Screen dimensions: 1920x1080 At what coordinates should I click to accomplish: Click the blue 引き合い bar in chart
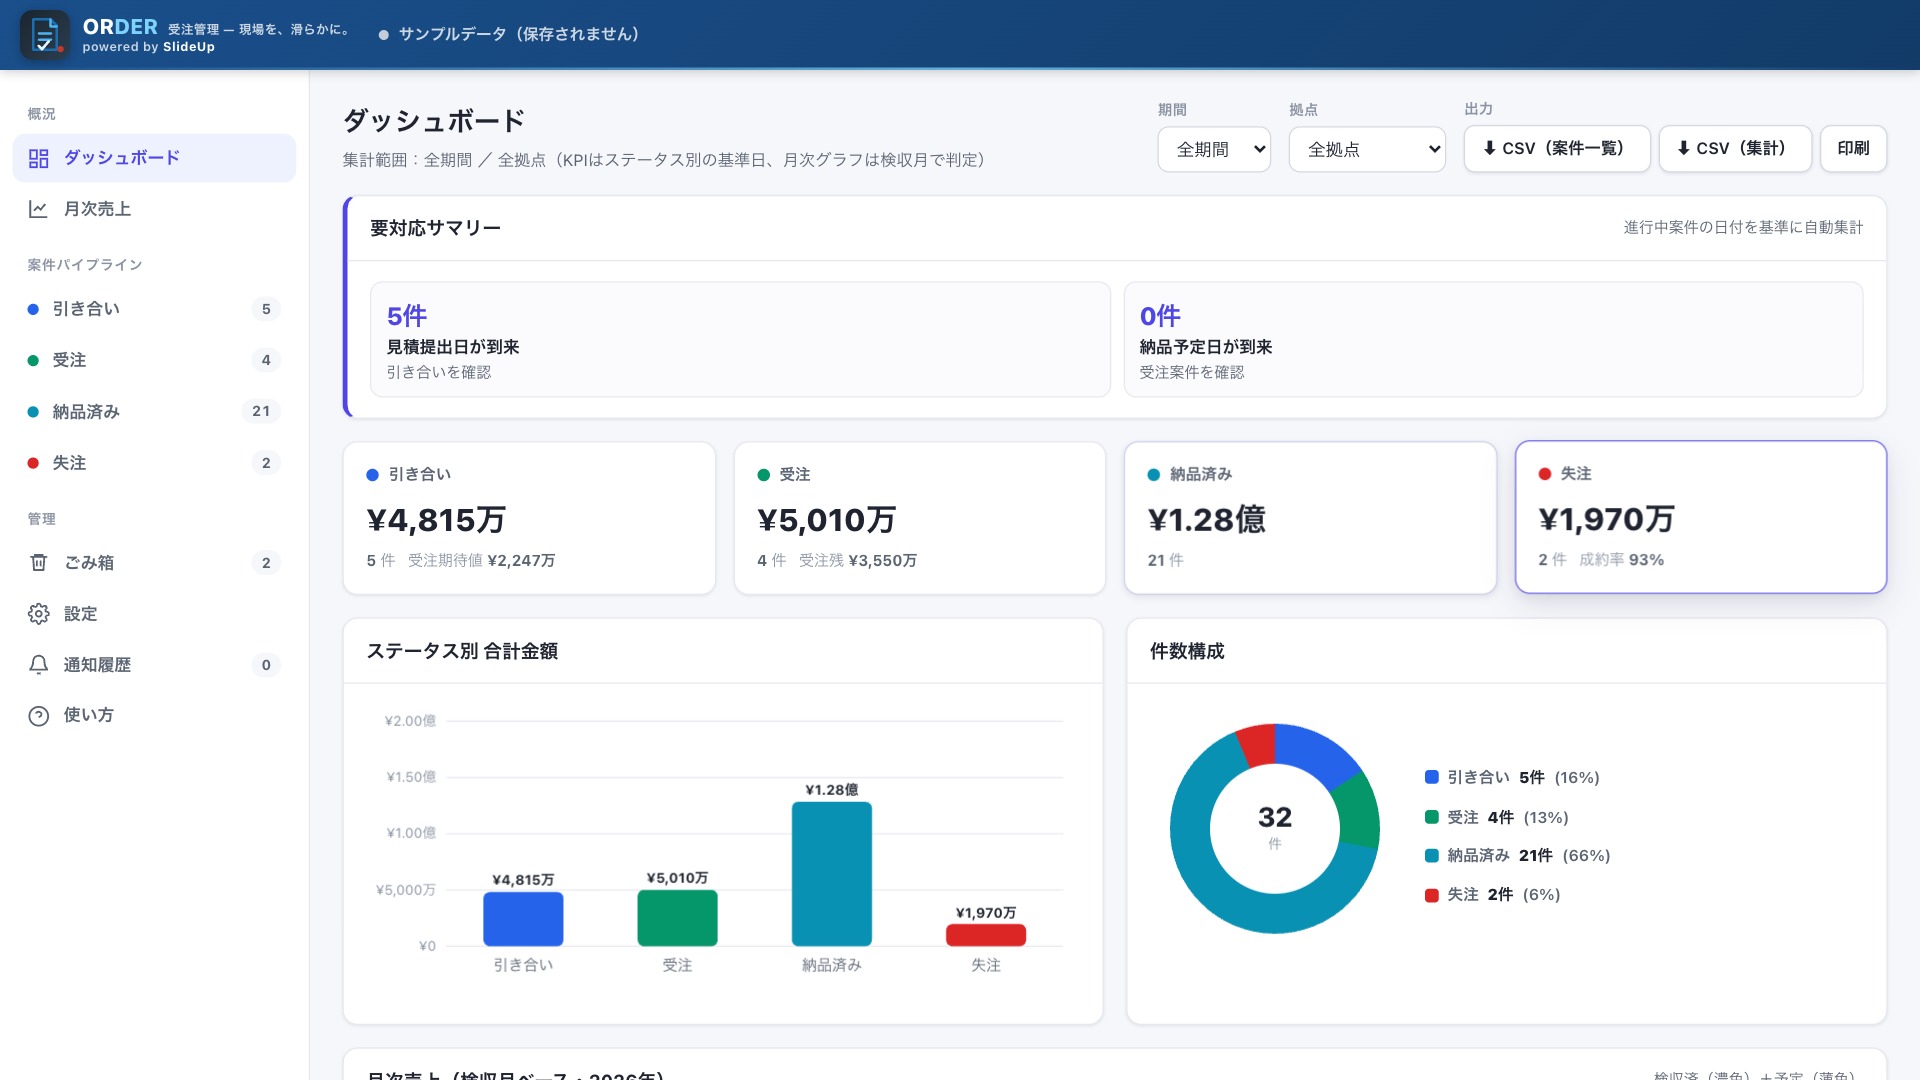(523, 919)
